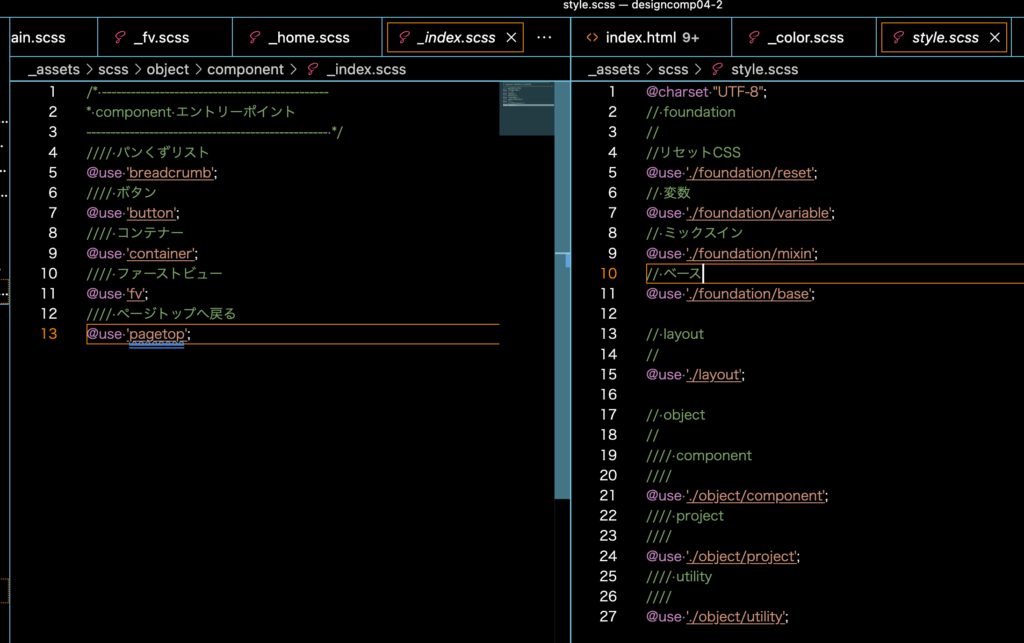
Task: Open style.scss breadcrumb in right editor
Action: (x=765, y=69)
